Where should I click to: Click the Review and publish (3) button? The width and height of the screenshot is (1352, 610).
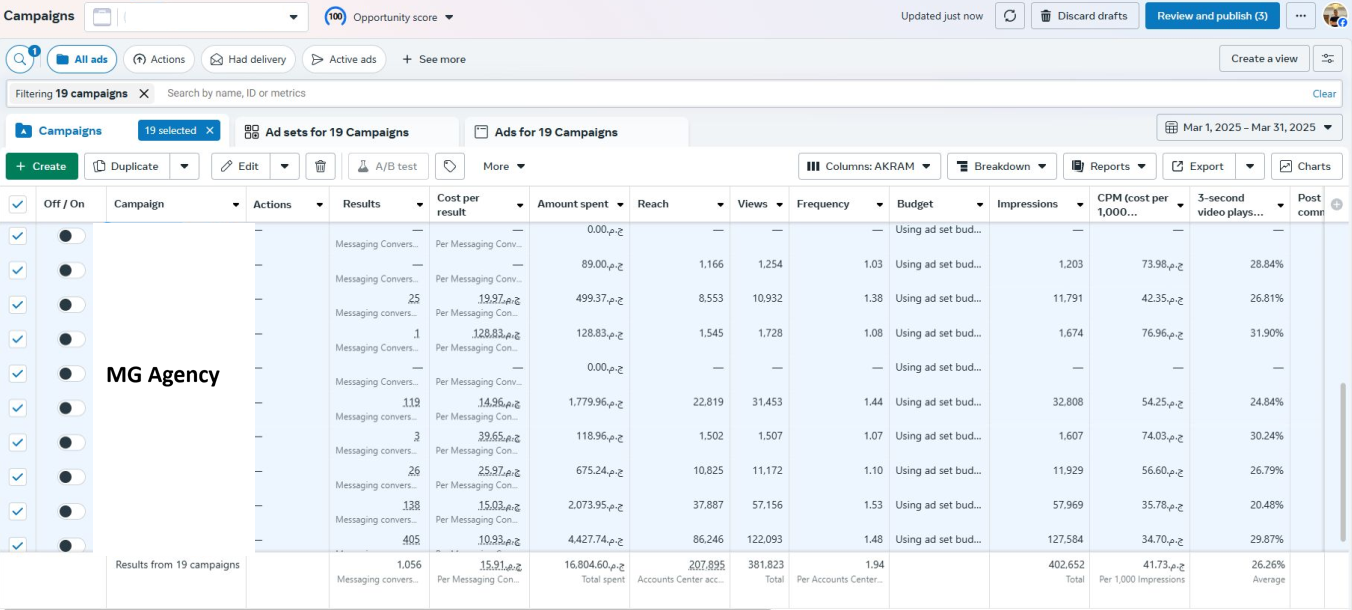coord(1211,16)
